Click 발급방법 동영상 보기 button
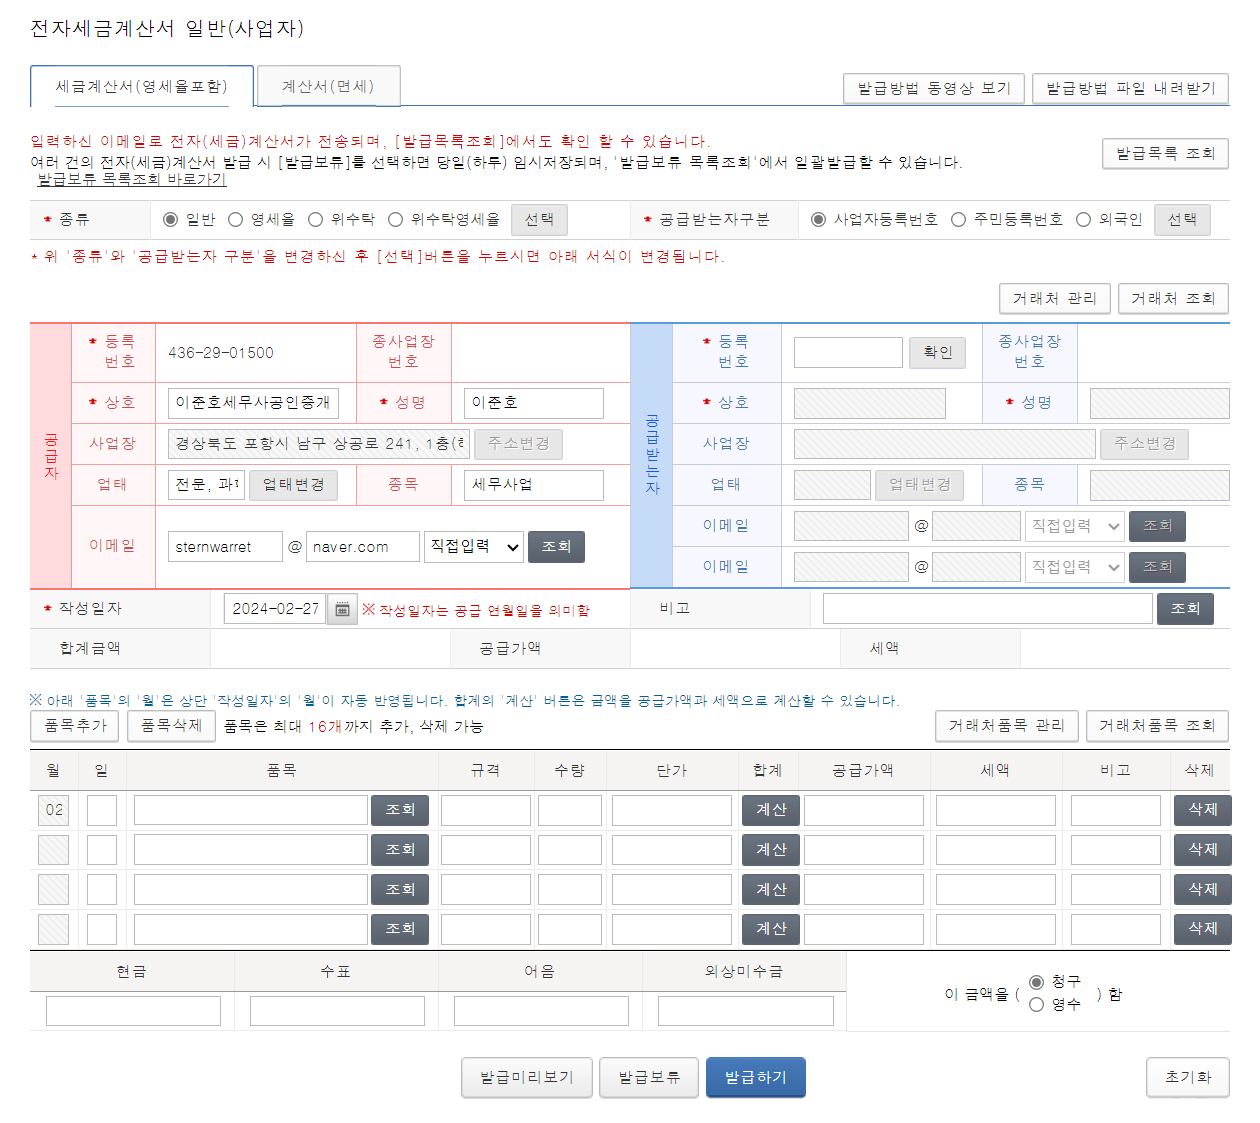 934,88
